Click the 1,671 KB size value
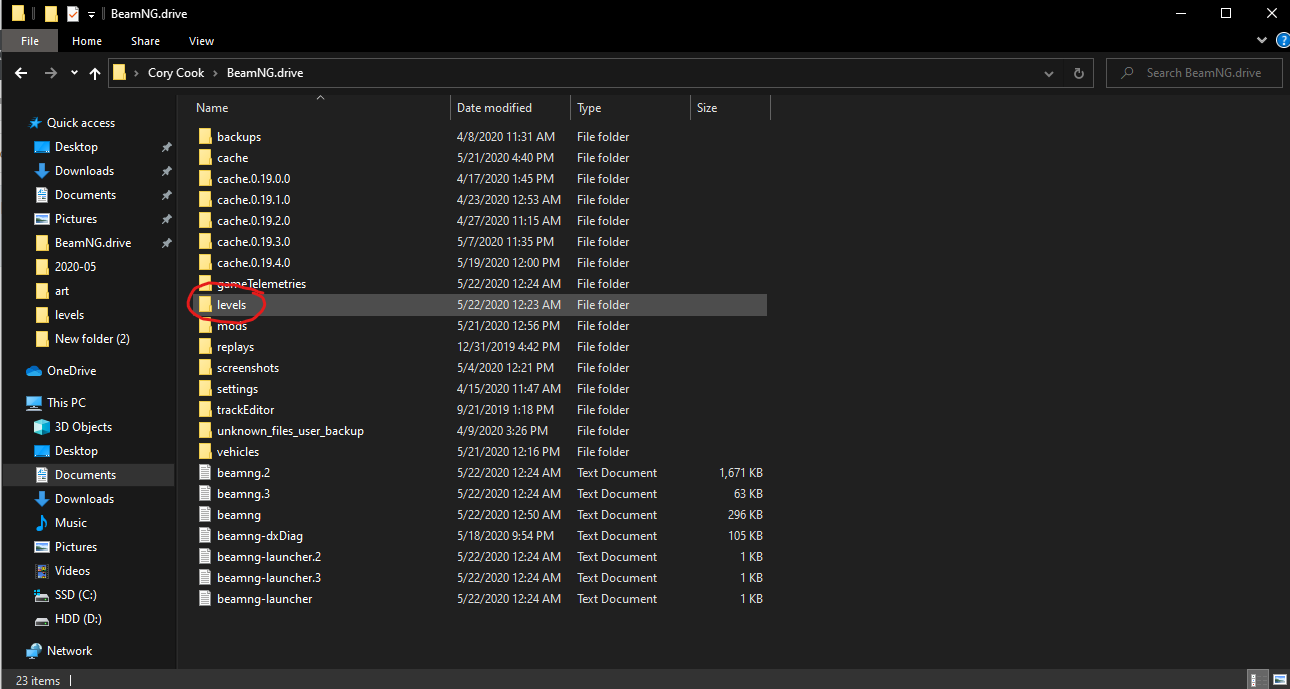The height and width of the screenshot is (689, 1290). click(x=741, y=472)
